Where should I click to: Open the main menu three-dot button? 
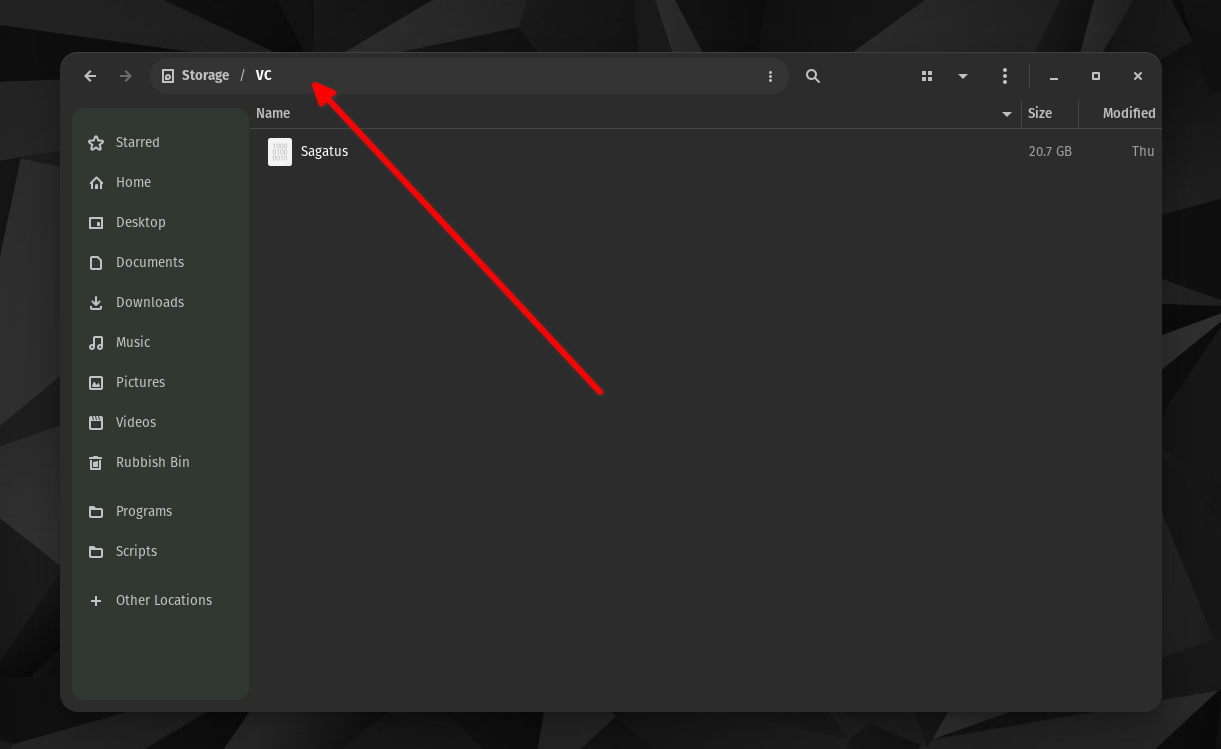pyautogui.click(x=1005, y=76)
